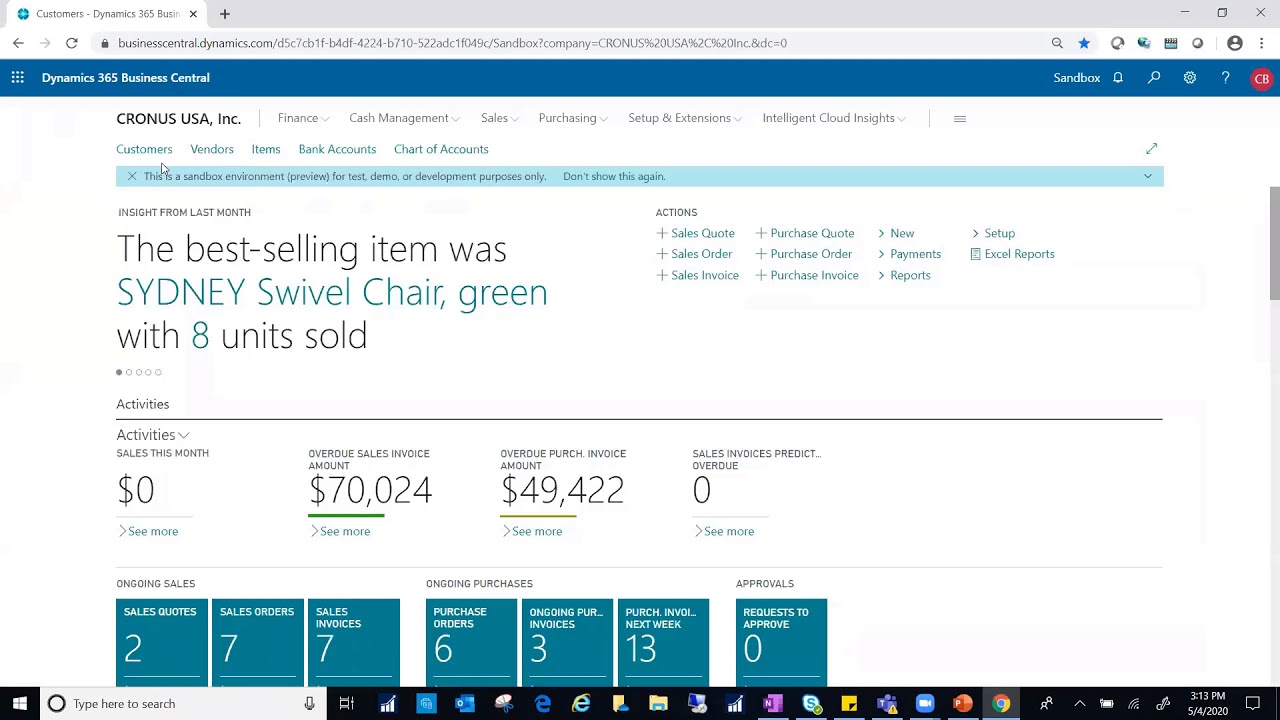Open the Activities dropdown chevron

click(x=183, y=436)
